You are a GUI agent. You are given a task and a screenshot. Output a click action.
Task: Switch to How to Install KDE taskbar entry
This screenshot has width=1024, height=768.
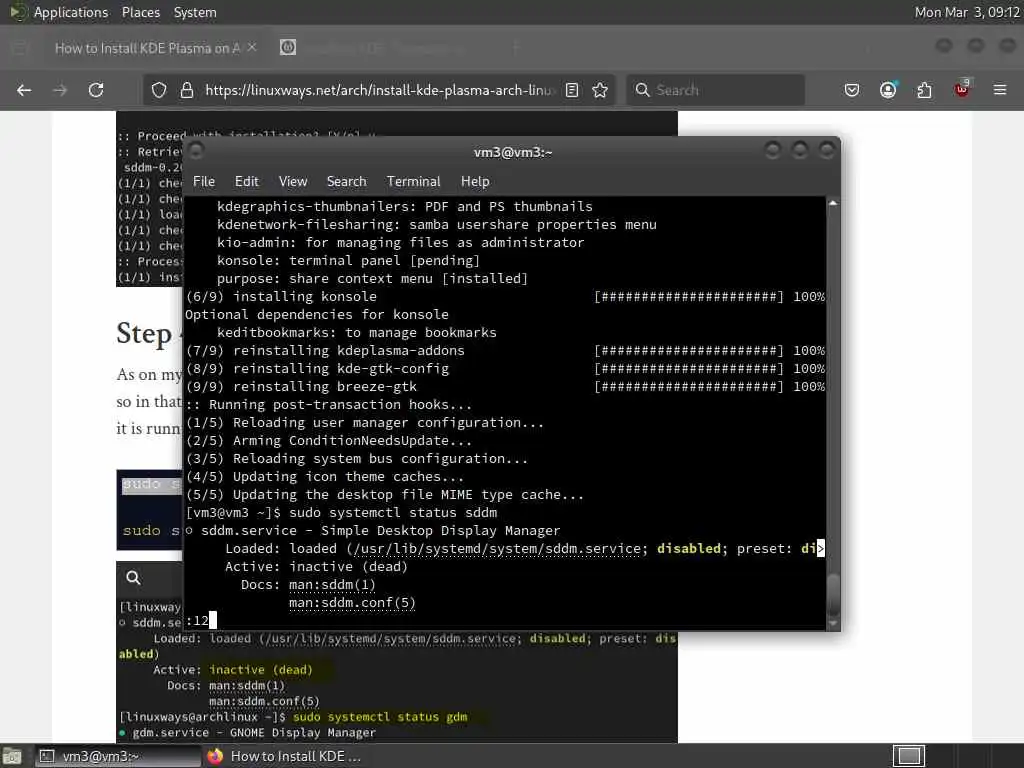(x=283, y=756)
